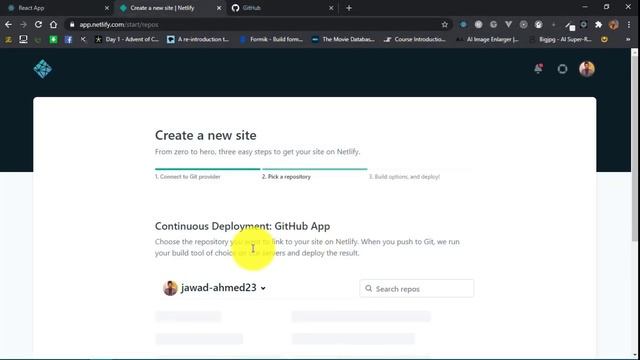
Task: Select step 2. Pick a repository
Action: coord(286,177)
